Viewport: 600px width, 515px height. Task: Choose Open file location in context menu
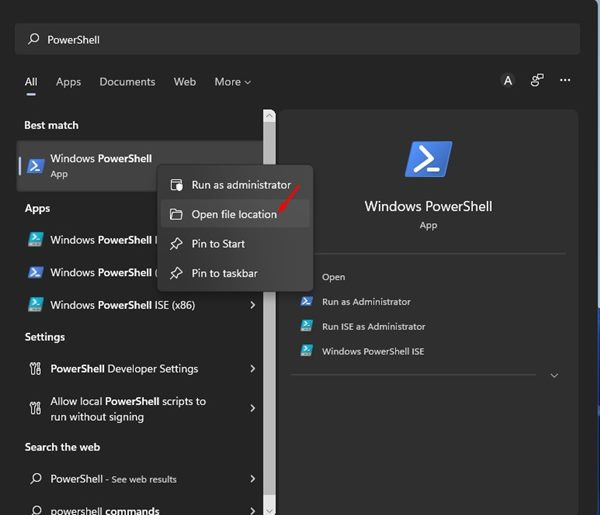coord(235,214)
